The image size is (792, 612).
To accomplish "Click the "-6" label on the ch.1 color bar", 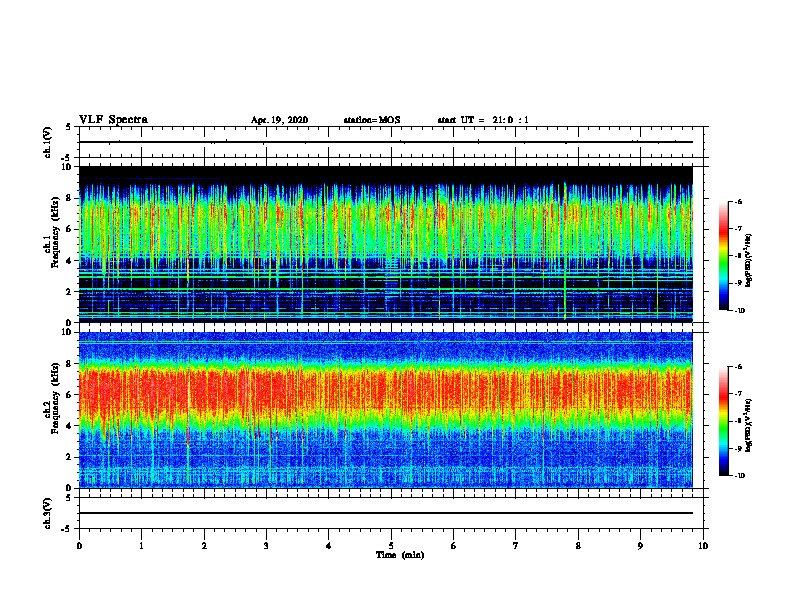I will (x=738, y=202).
